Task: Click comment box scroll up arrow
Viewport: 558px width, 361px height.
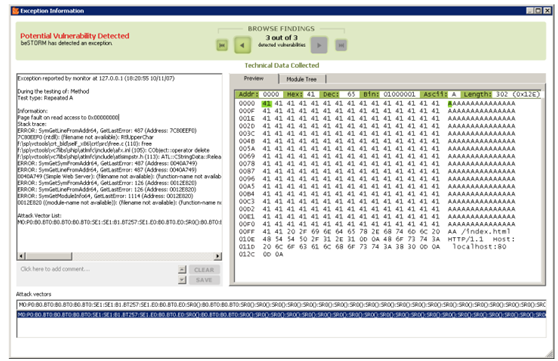Action: [x=182, y=270]
